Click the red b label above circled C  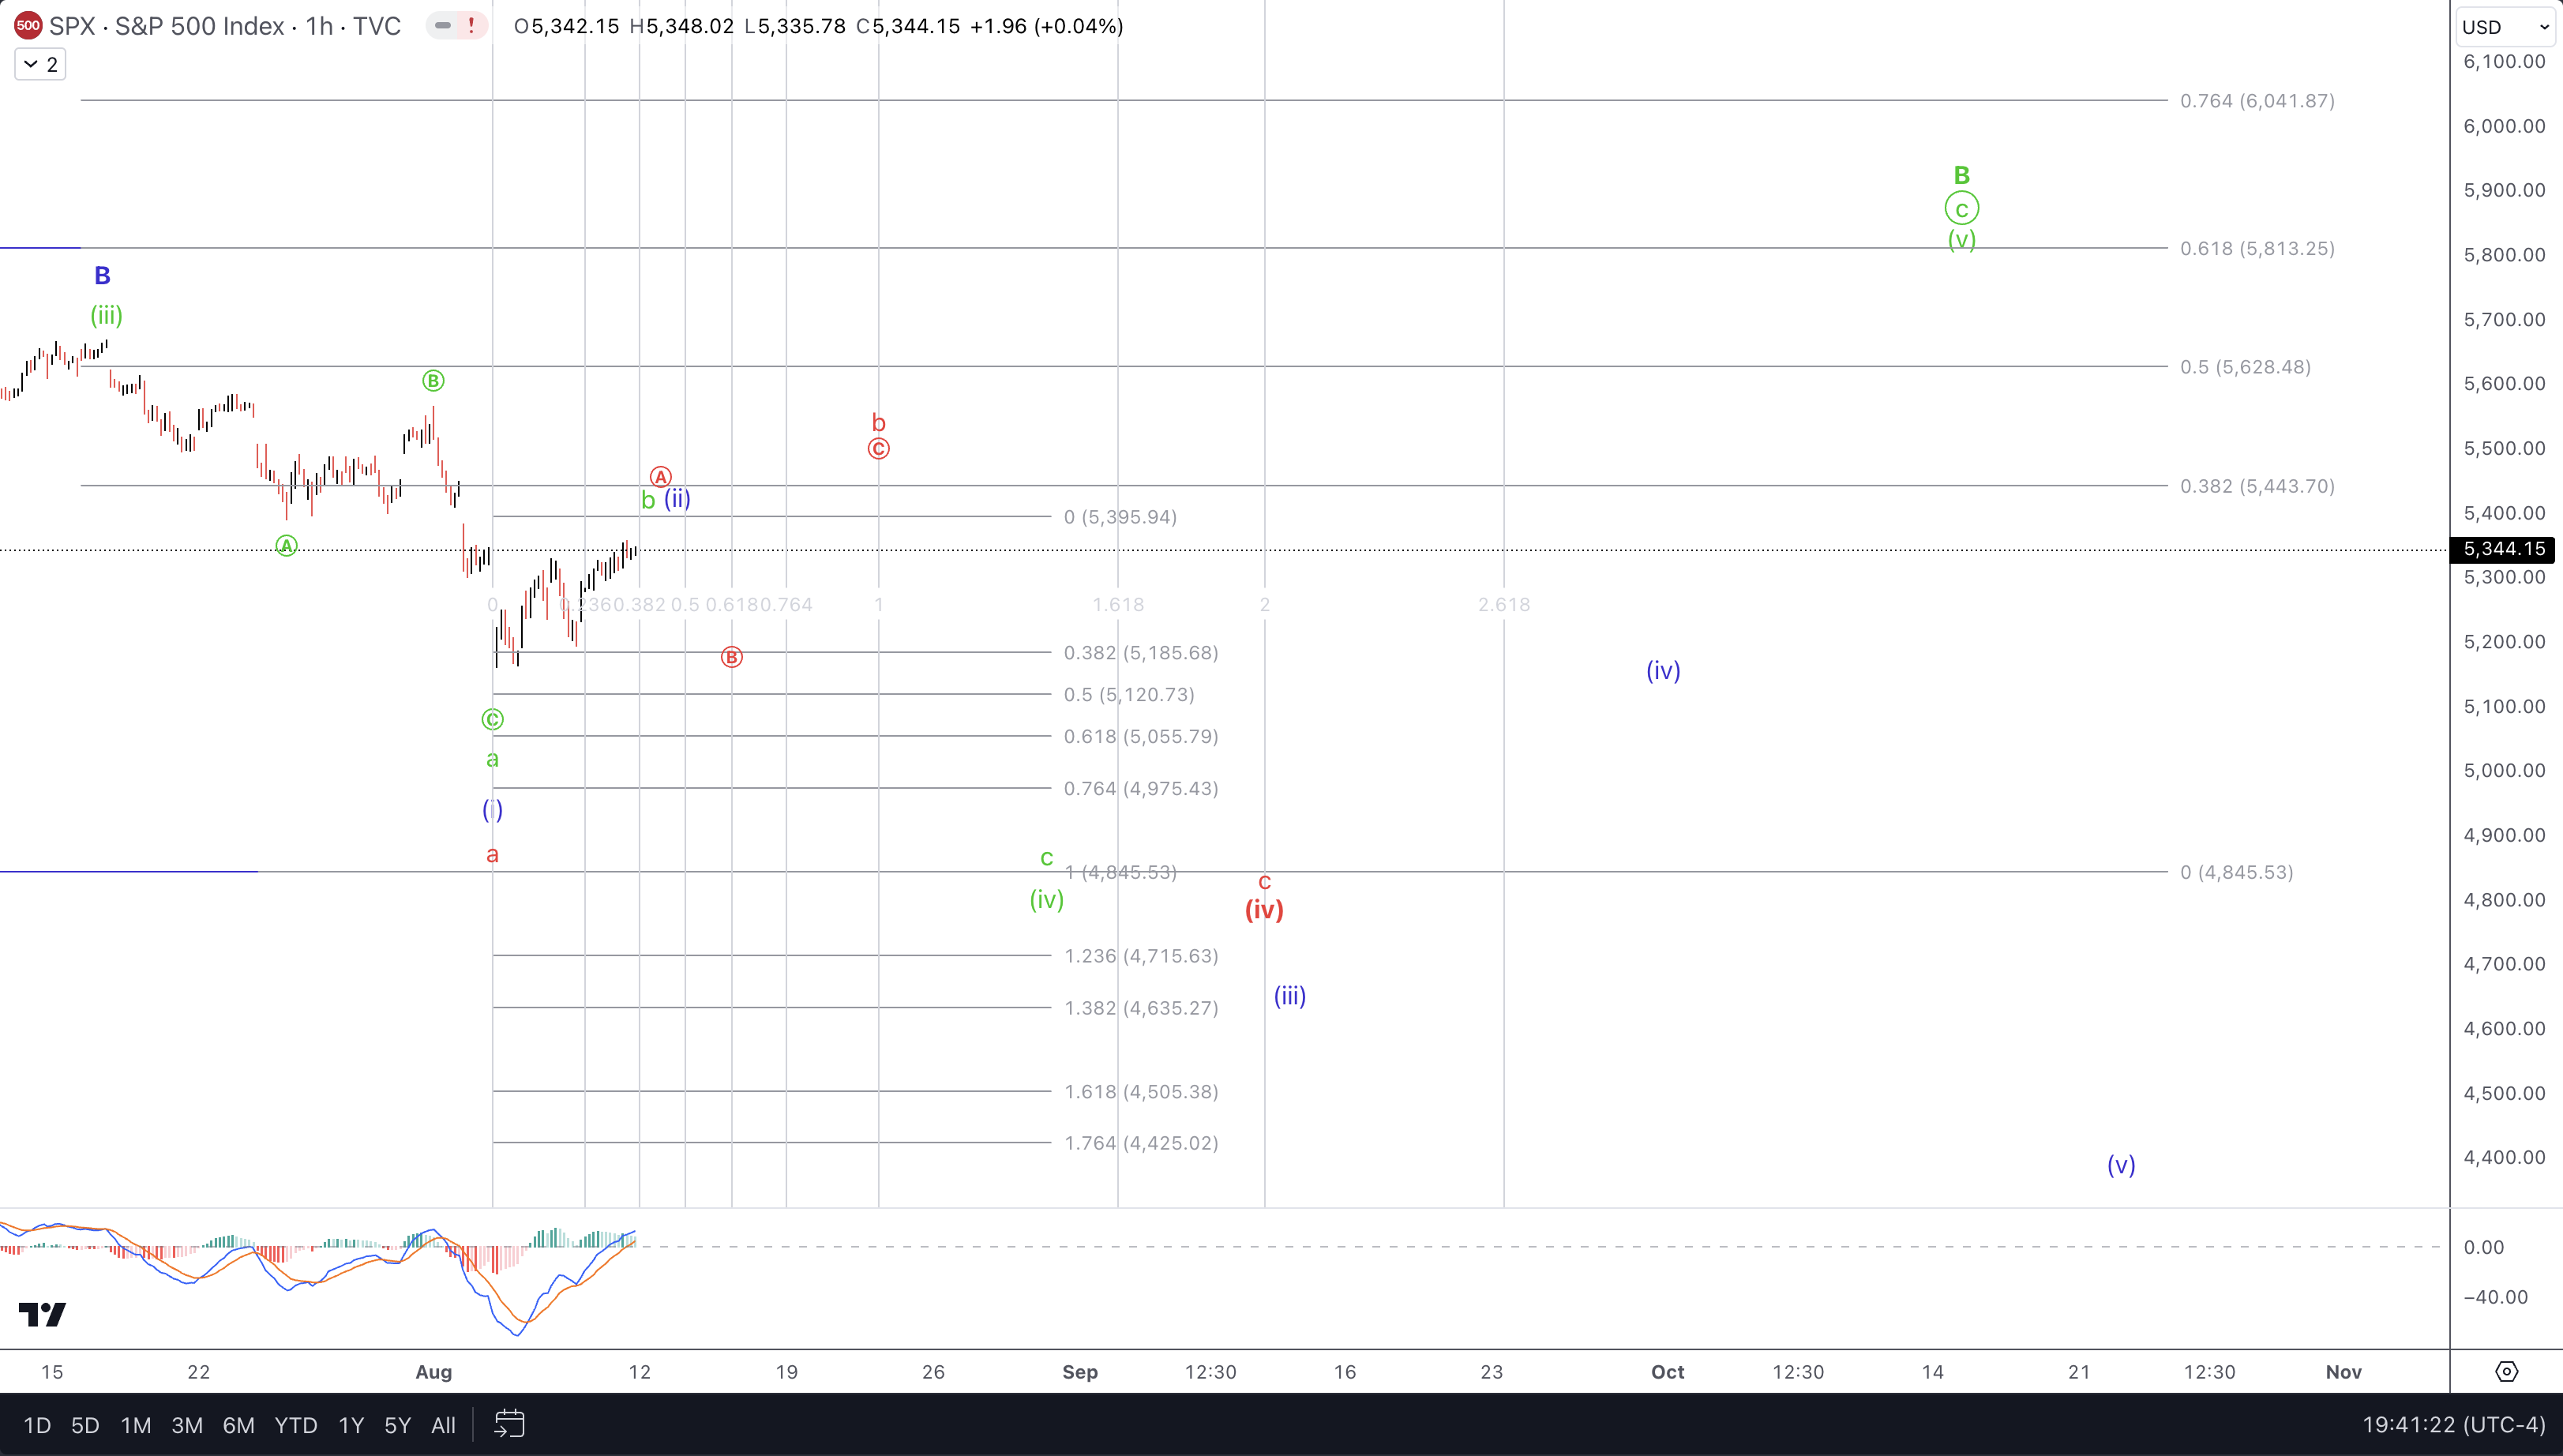point(878,423)
